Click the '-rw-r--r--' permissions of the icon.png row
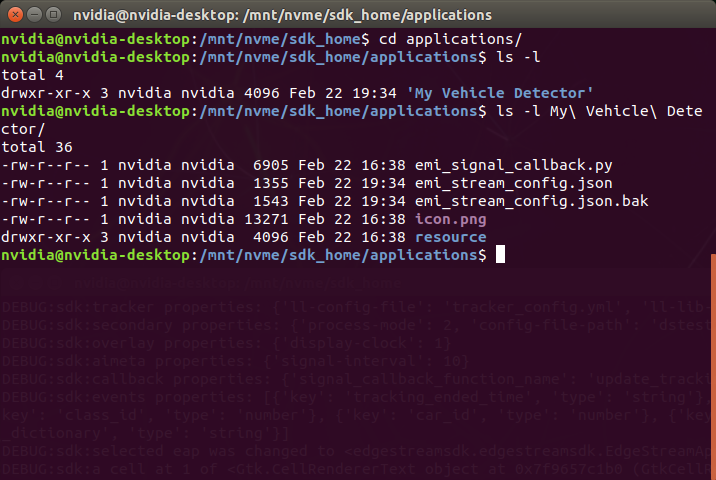Image resolution: width=716 pixels, height=480 pixels. pyautogui.click(x=46, y=219)
